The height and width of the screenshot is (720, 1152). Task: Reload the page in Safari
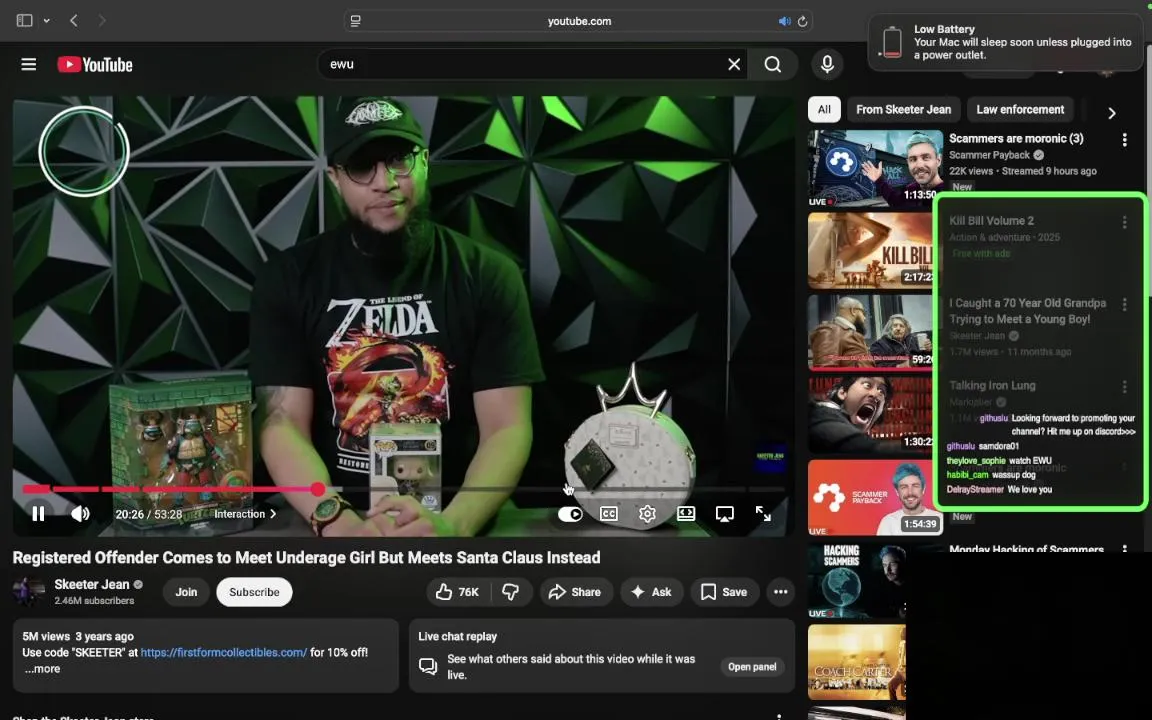tap(802, 21)
